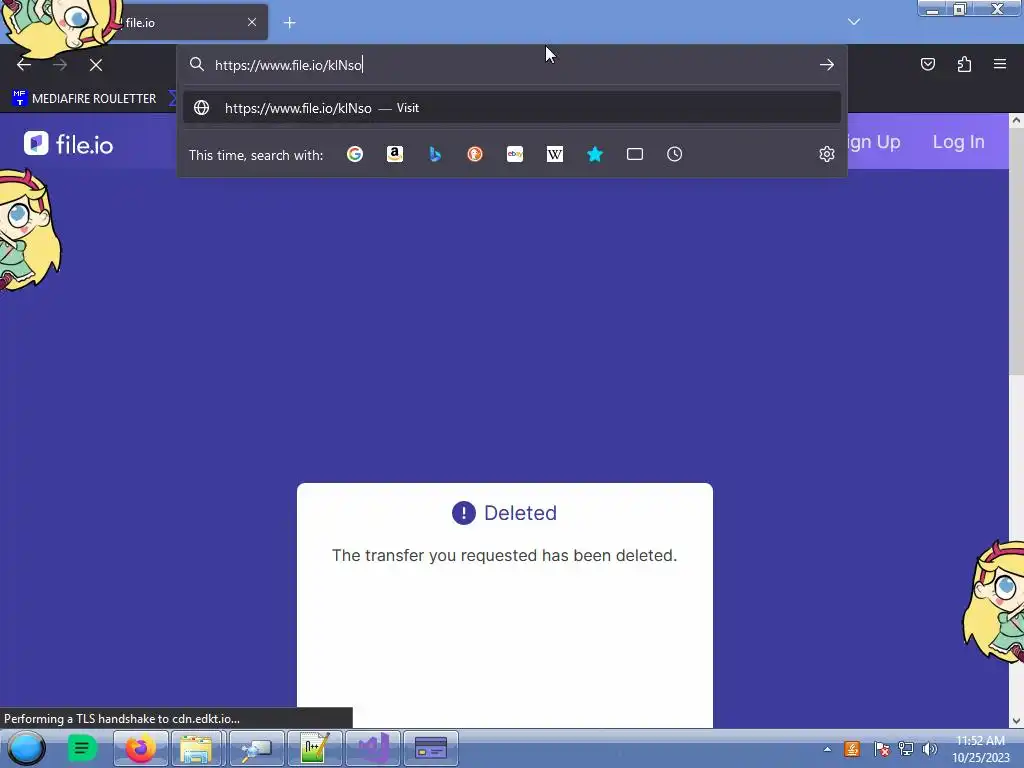The width and height of the screenshot is (1024, 768).
Task: Open the Extensions puzzle icon
Action: [x=964, y=64]
